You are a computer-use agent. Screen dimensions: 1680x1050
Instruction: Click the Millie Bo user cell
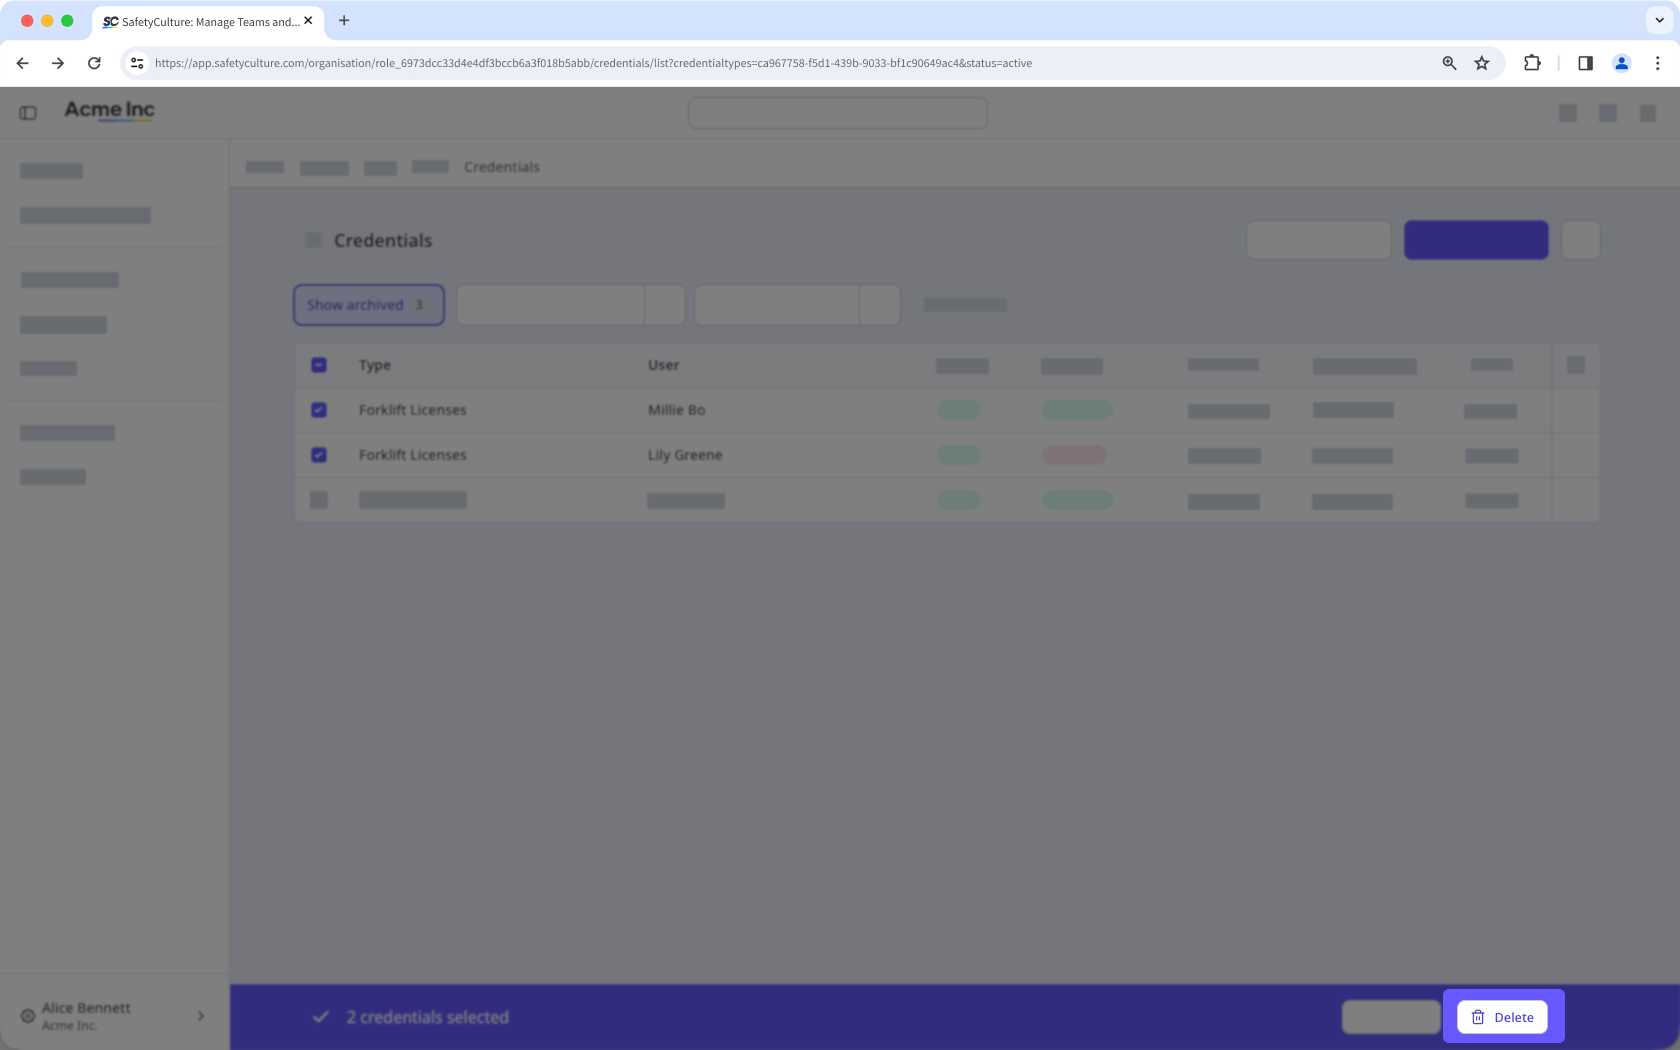[x=676, y=410]
